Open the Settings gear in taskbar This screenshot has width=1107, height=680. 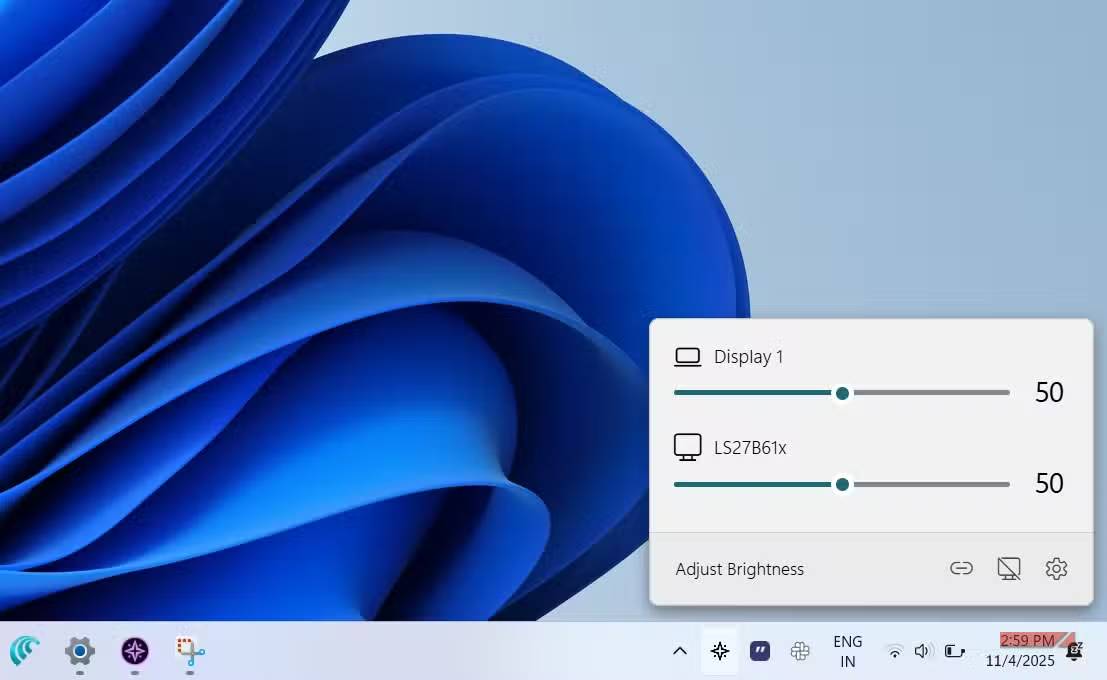point(79,653)
